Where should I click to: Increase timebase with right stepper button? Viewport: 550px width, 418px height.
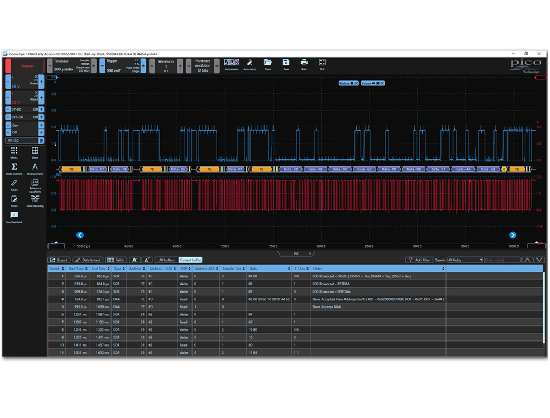(x=94, y=66)
